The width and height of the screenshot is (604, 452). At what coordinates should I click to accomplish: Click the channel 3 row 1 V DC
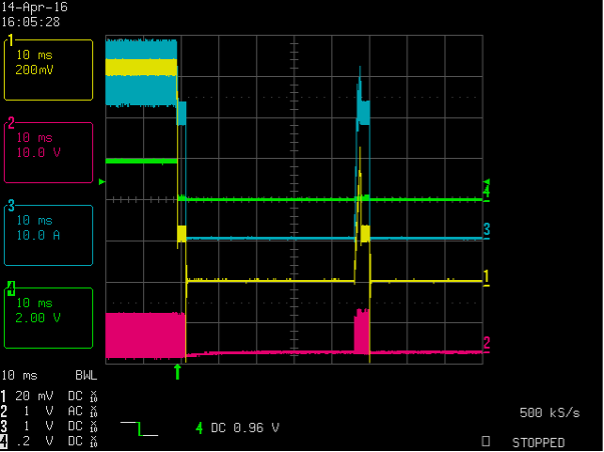pos(49,426)
